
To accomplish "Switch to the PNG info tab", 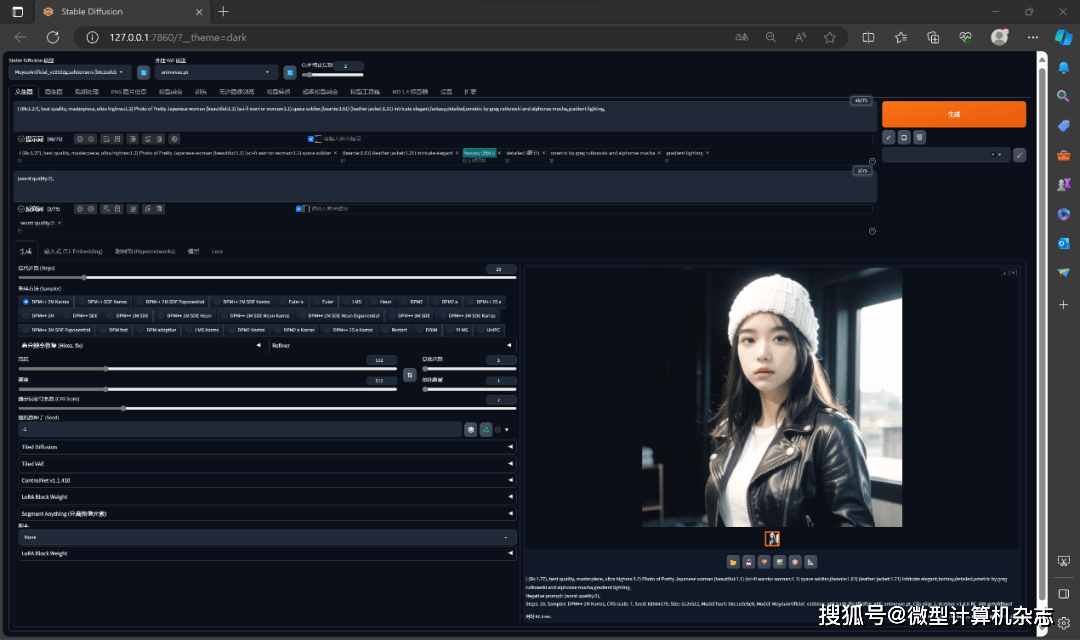I will coord(129,91).
